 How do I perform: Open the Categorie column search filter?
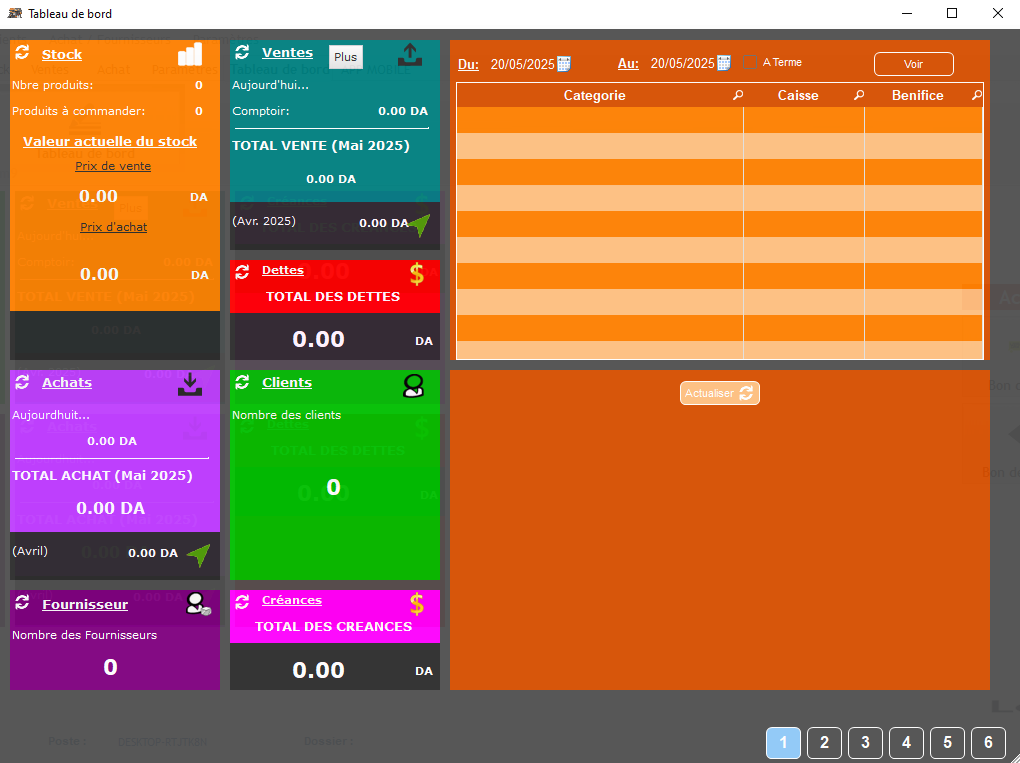click(738, 96)
